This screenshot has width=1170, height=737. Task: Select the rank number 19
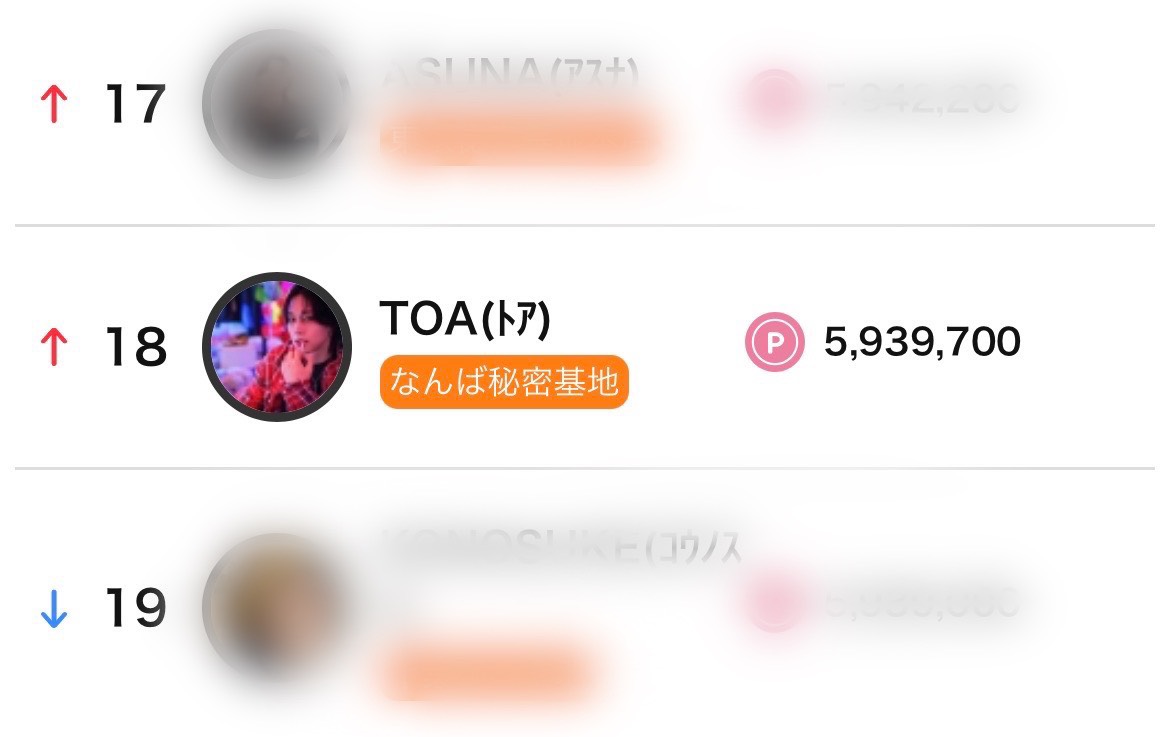click(135, 608)
